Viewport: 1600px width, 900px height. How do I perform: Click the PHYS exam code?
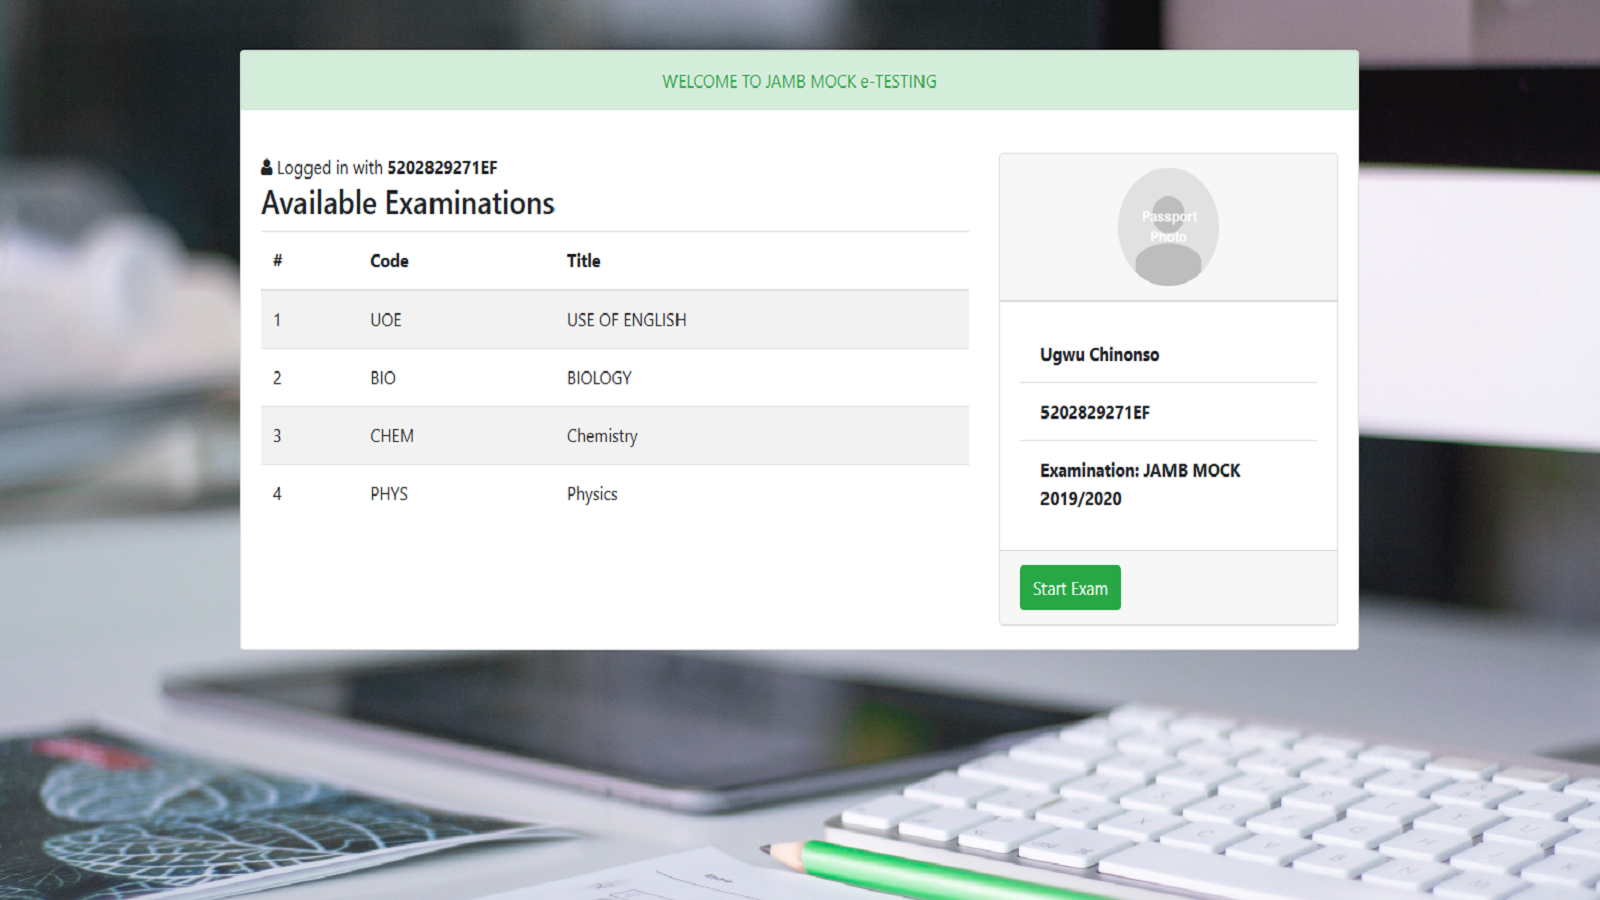pos(389,494)
